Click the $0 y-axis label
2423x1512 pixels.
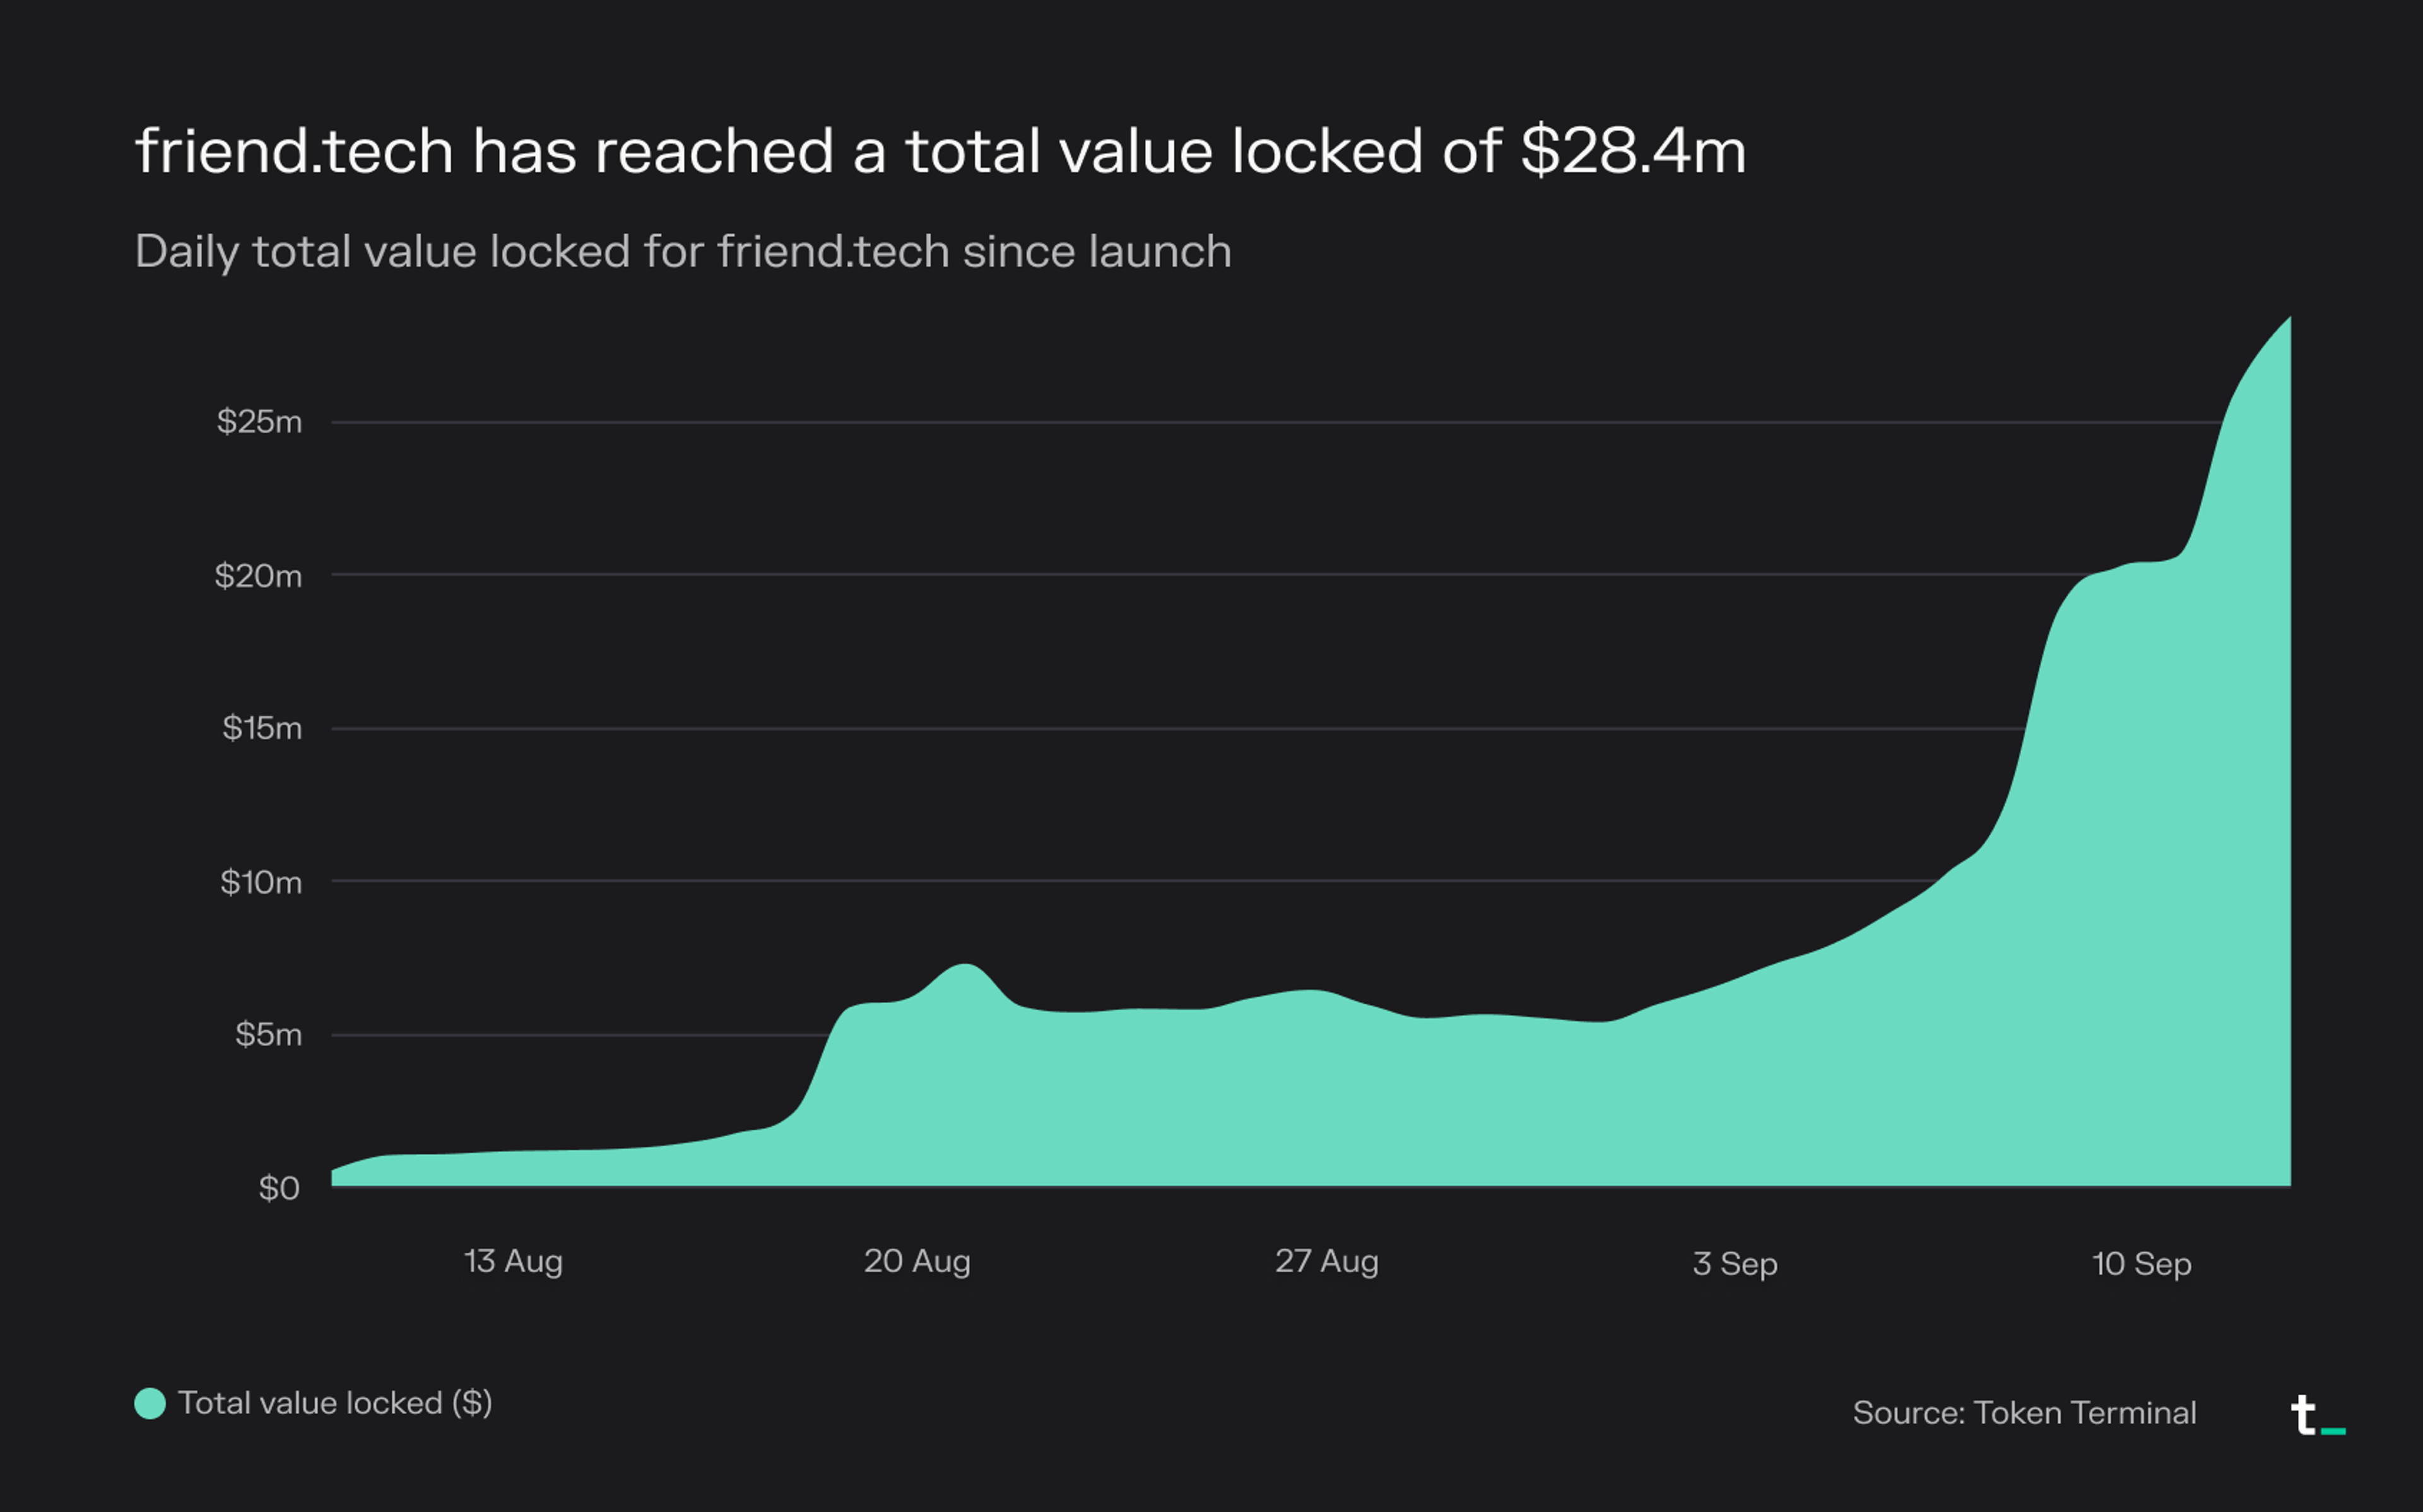[x=279, y=1188]
